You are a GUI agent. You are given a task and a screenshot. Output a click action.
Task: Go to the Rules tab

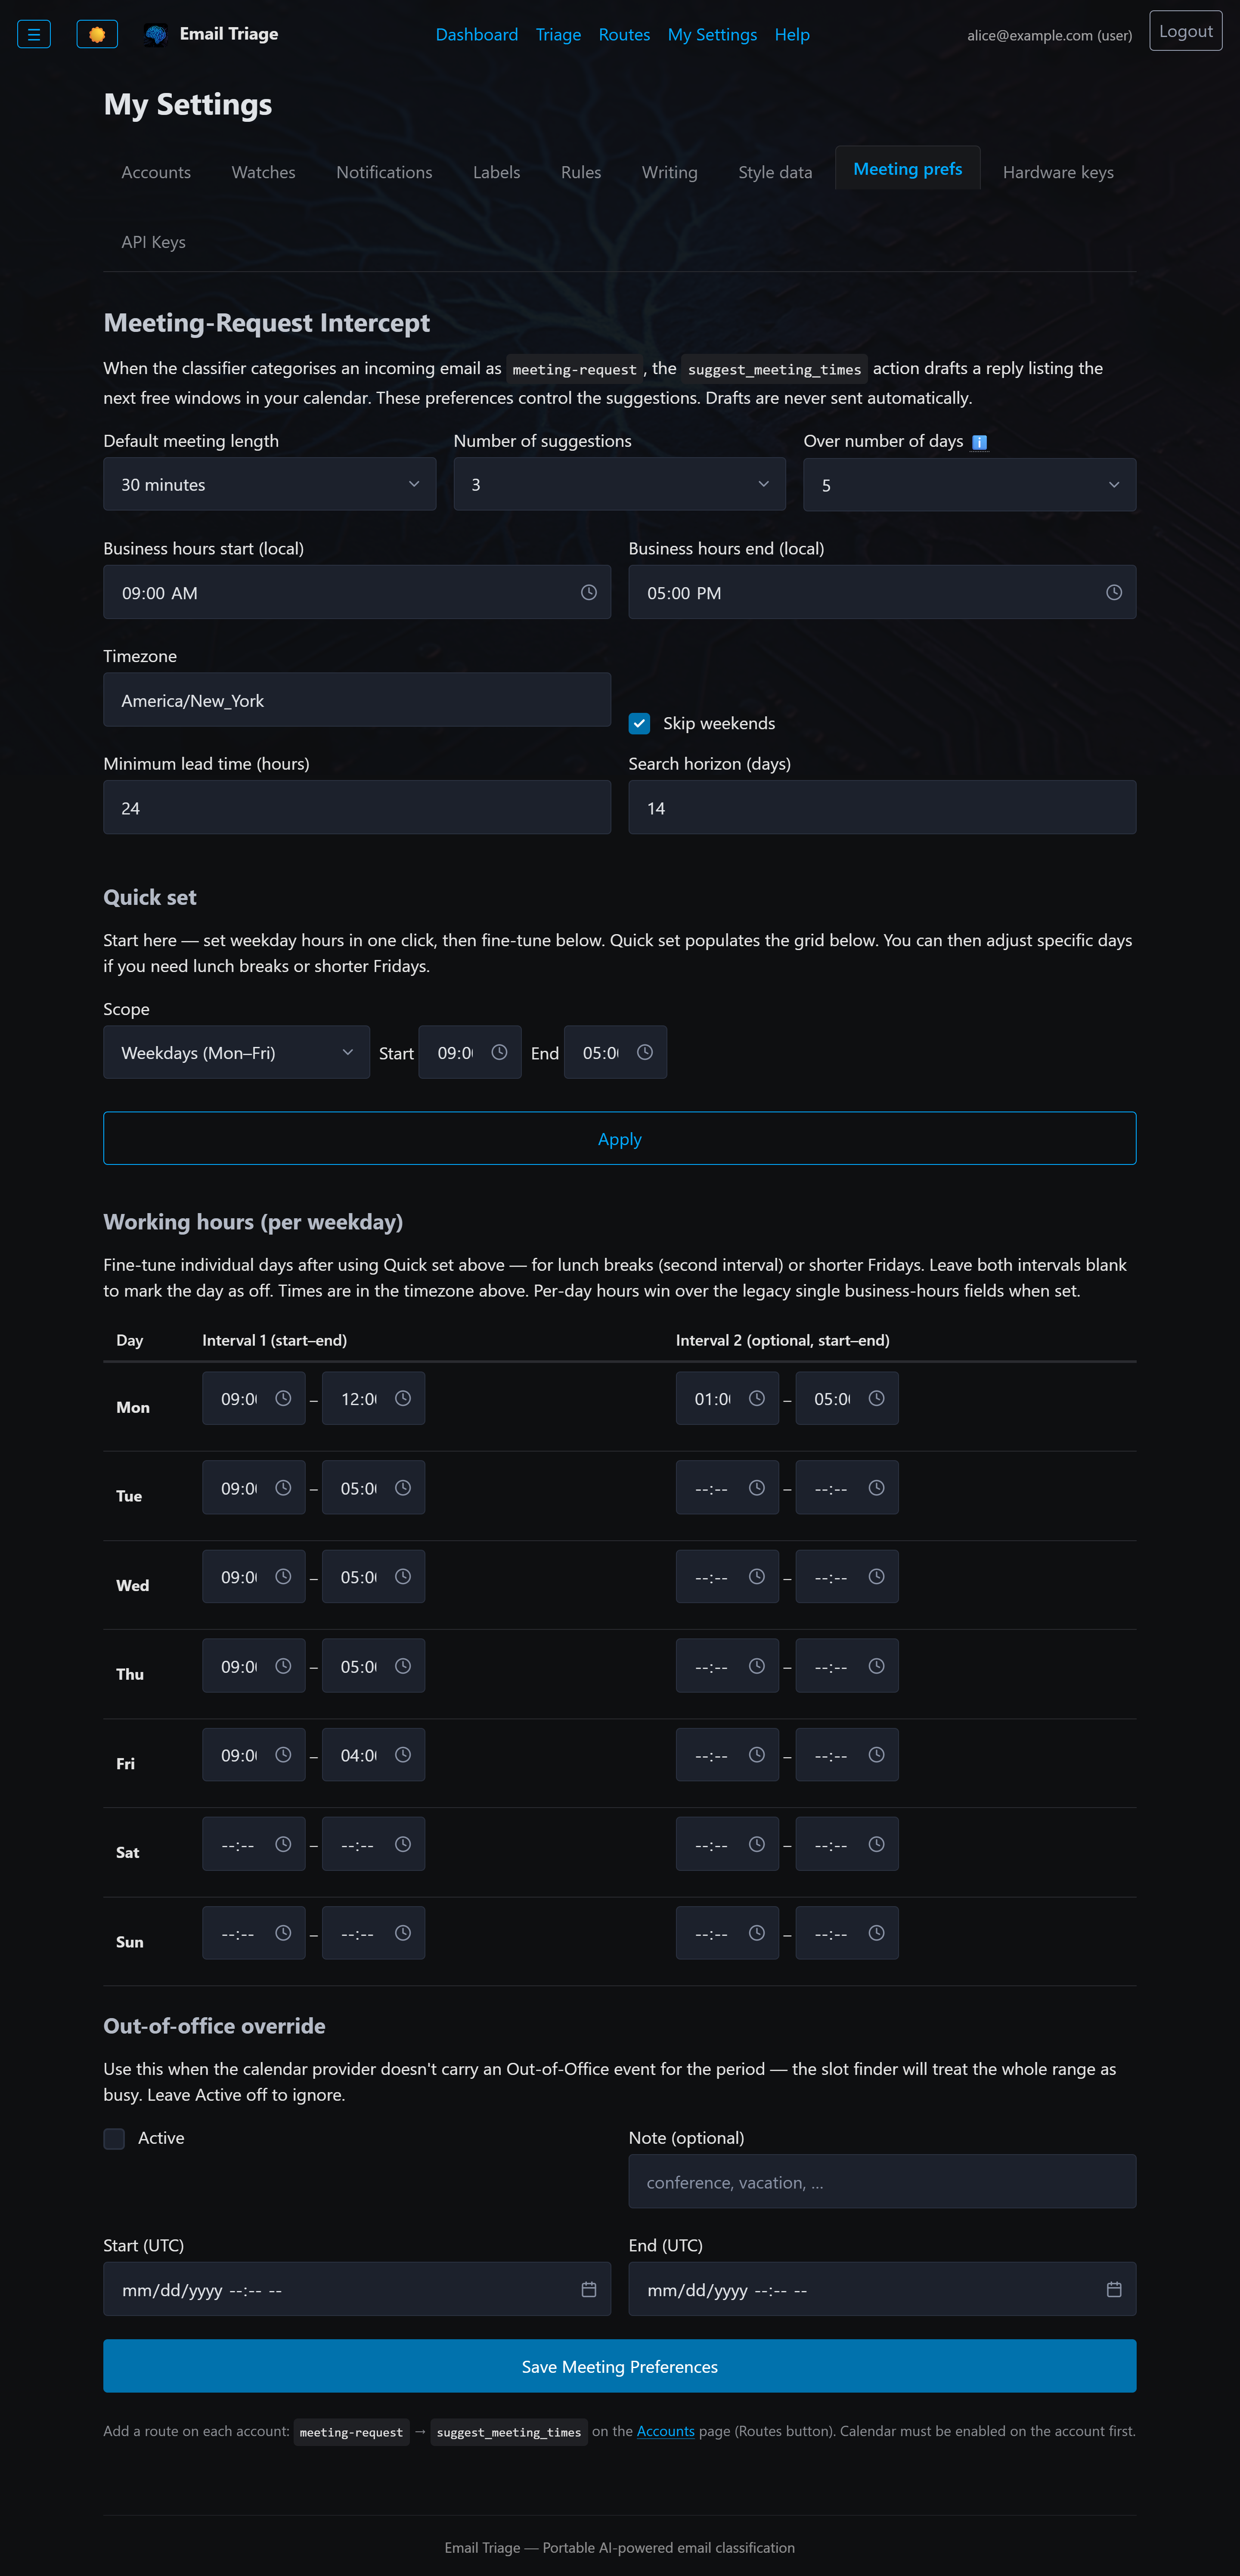[x=581, y=172]
